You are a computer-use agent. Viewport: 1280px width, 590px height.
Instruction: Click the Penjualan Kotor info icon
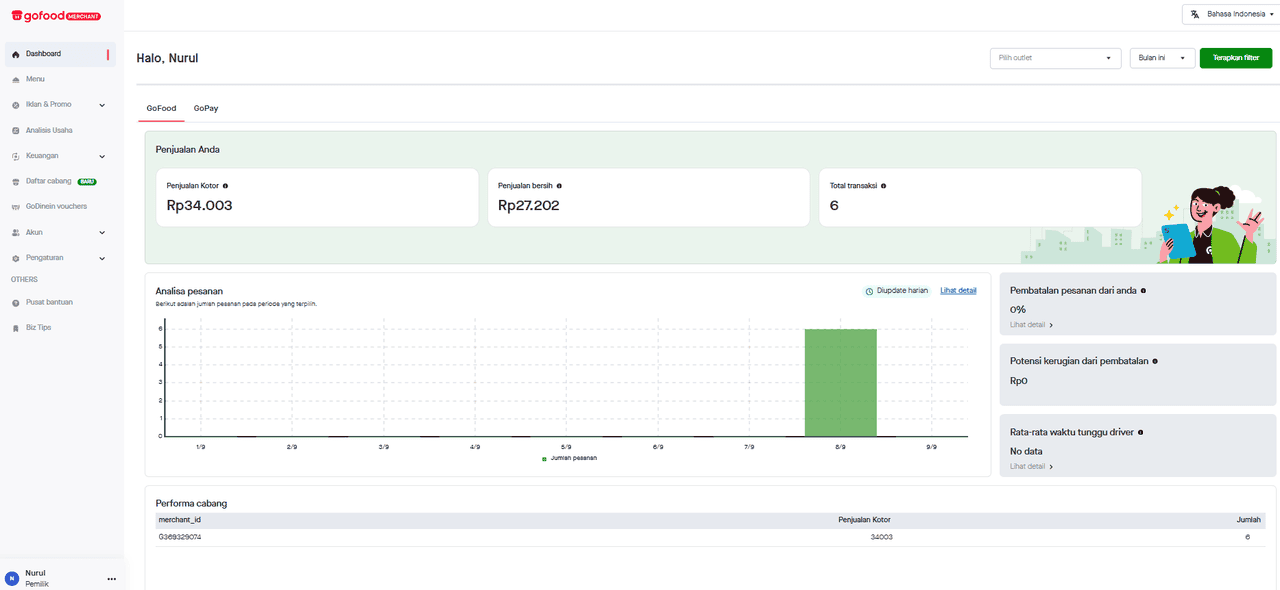[x=225, y=186]
